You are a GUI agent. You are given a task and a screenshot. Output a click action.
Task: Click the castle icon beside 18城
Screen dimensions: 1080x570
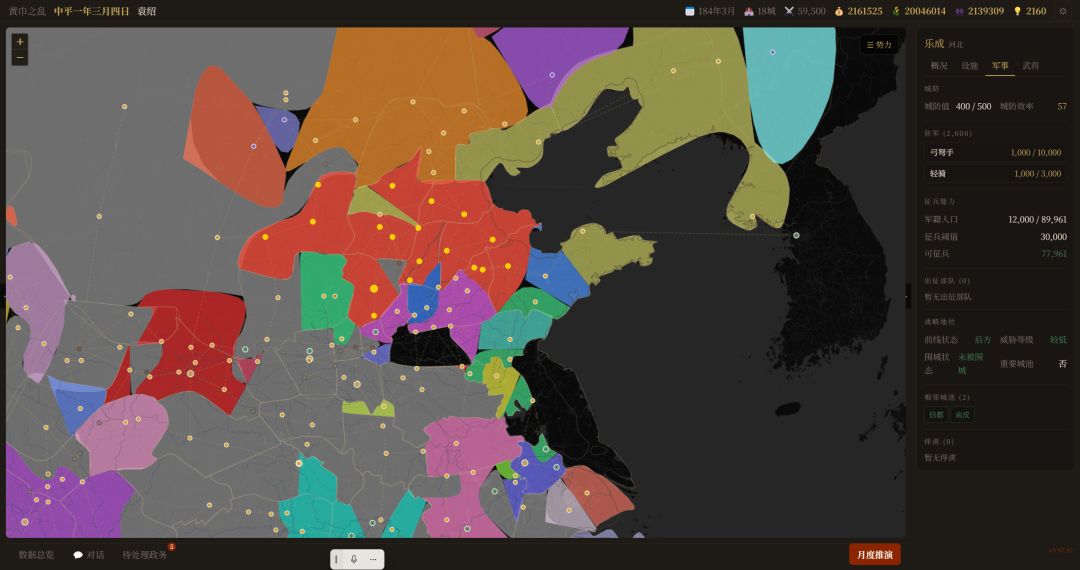tap(749, 11)
